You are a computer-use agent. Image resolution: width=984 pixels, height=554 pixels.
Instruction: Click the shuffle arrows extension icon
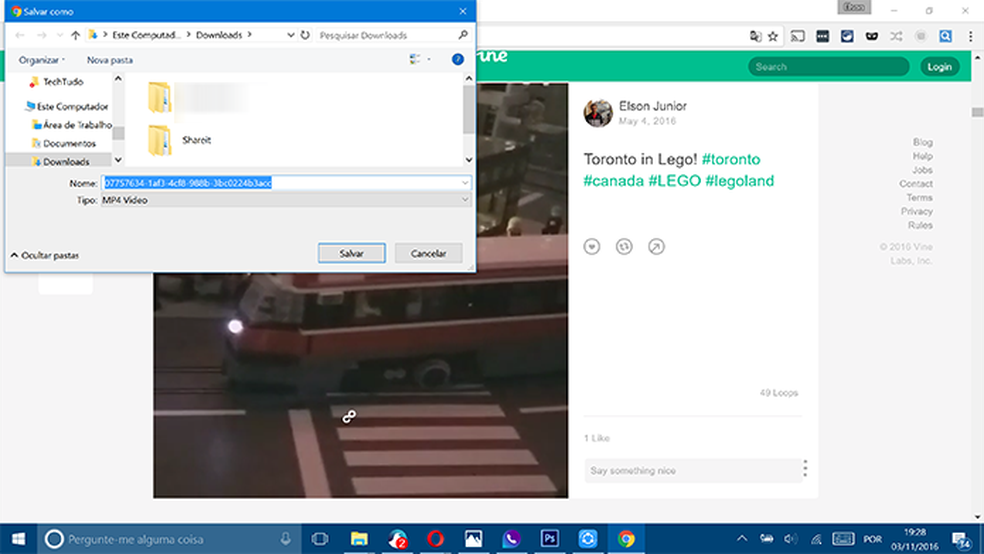pos(896,36)
